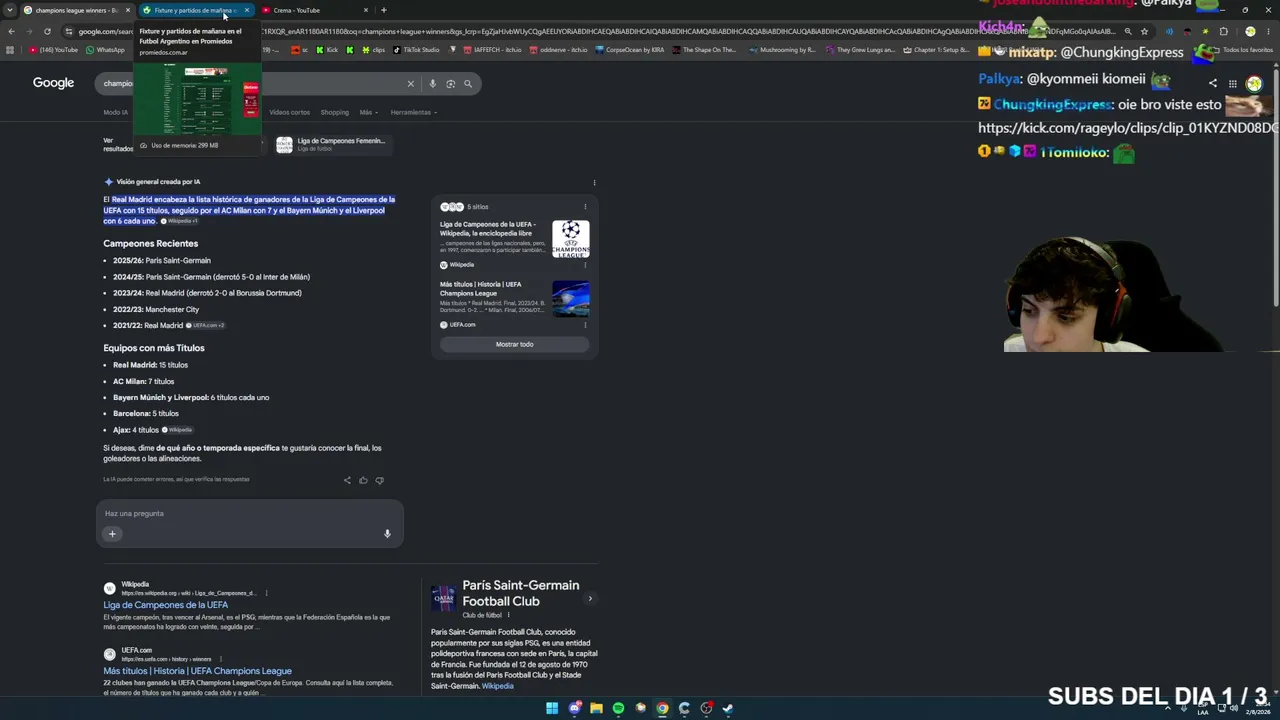Open options for Wikipedia source card

pyautogui.click(x=585, y=265)
